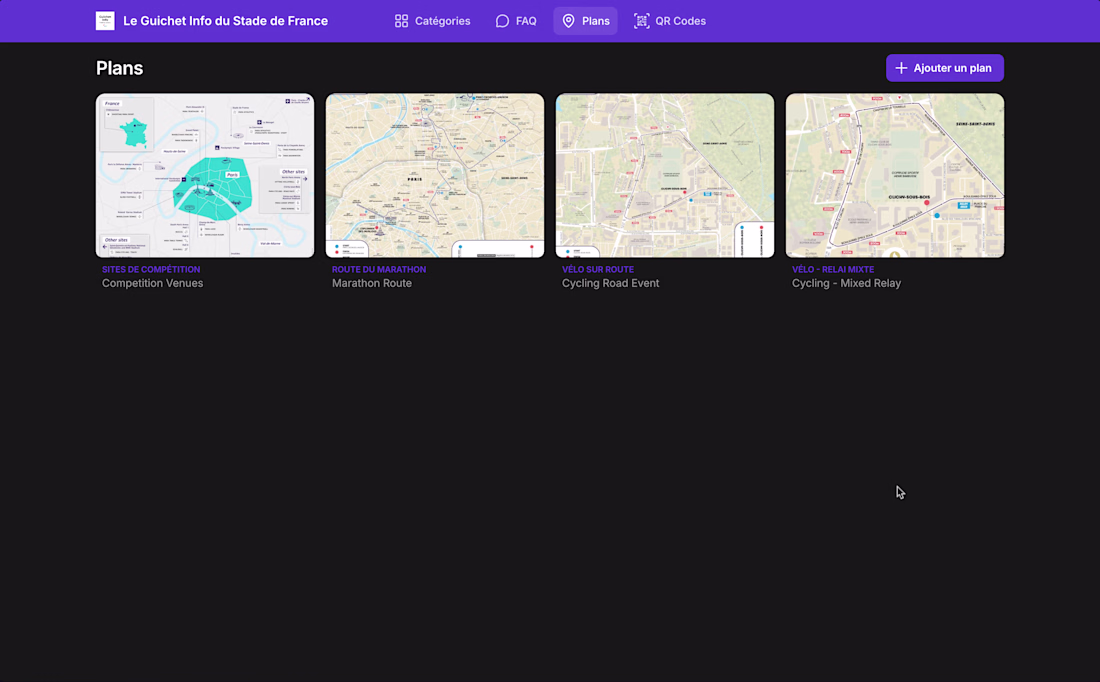Viewport: 1100px width, 682px height.
Task: Select the Competition Venues caption
Action: point(152,283)
